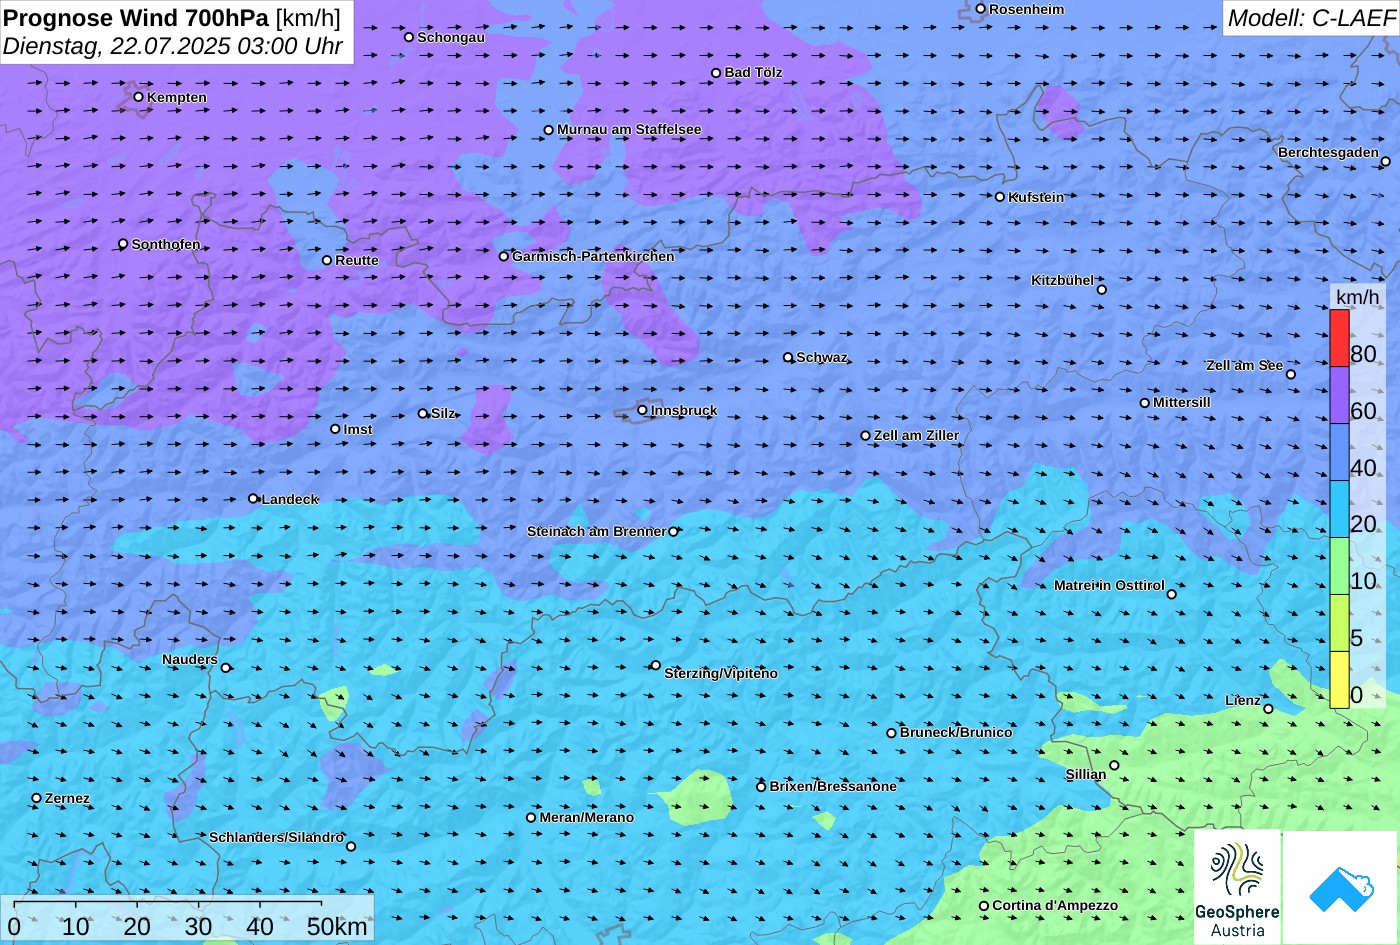Screen dimensions: 1400x945
Task: Pick the "Kitzbühel" town label
Action: (x=1062, y=280)
